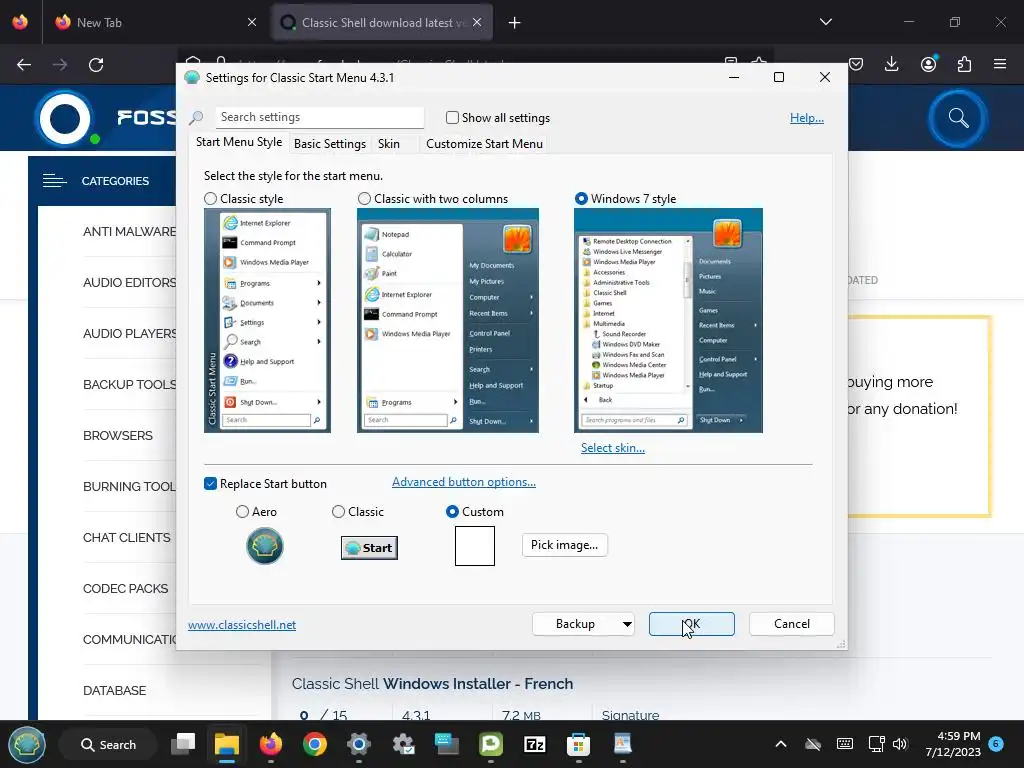Select the Classic Shell download browser tab
The height and width of the screenshot is (768, 1024).
pos(381,22)
